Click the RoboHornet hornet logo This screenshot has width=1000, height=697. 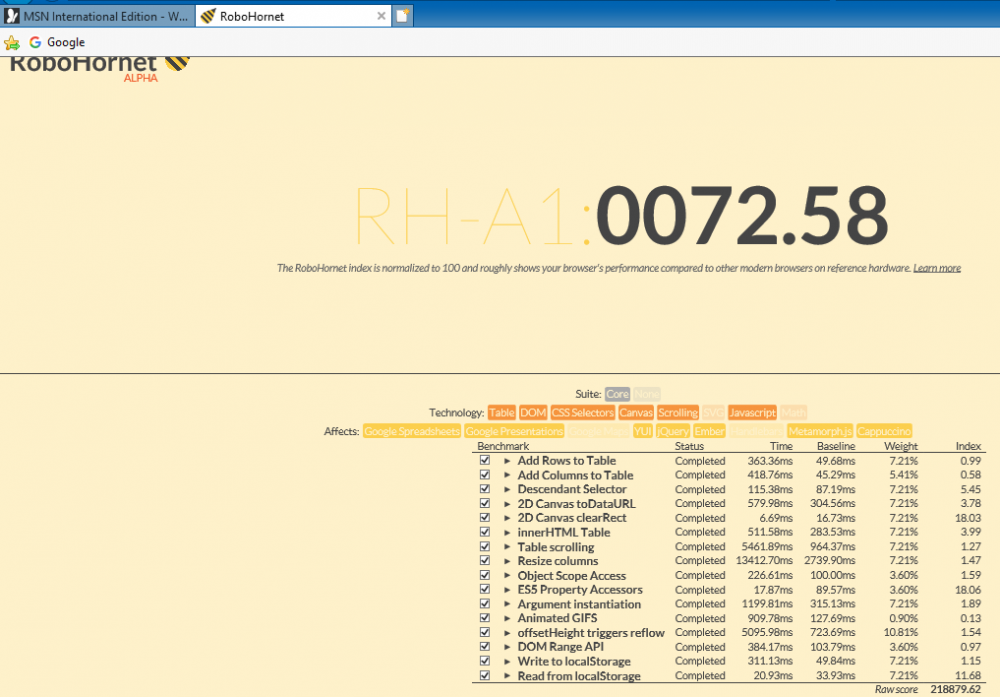177,63
